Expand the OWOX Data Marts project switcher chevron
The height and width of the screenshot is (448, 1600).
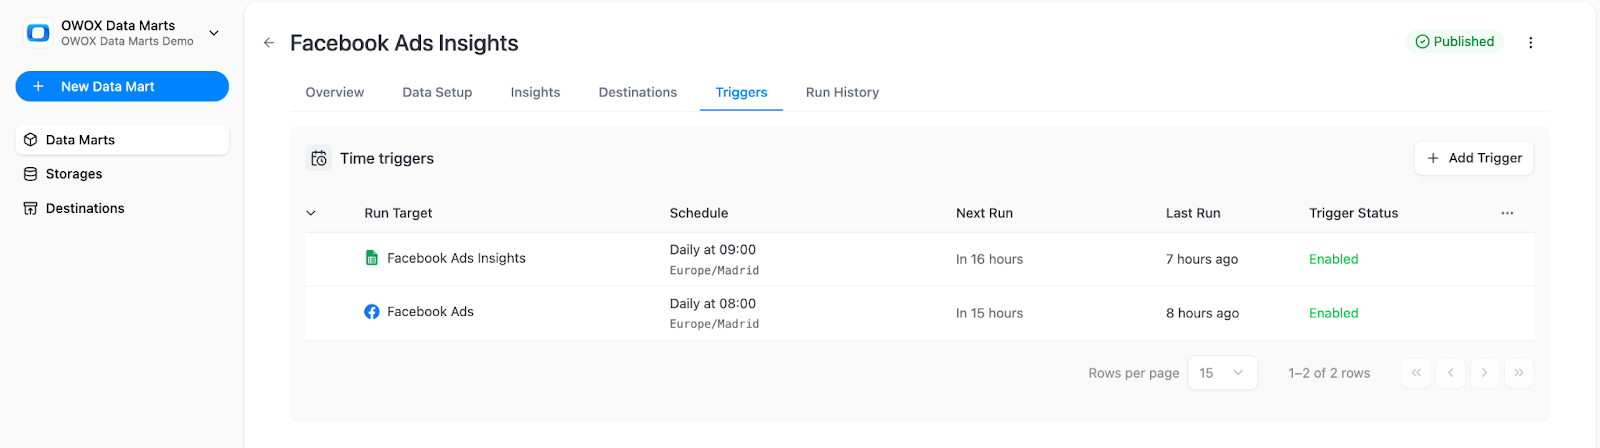pyautogui.click(x=214, y=33)
